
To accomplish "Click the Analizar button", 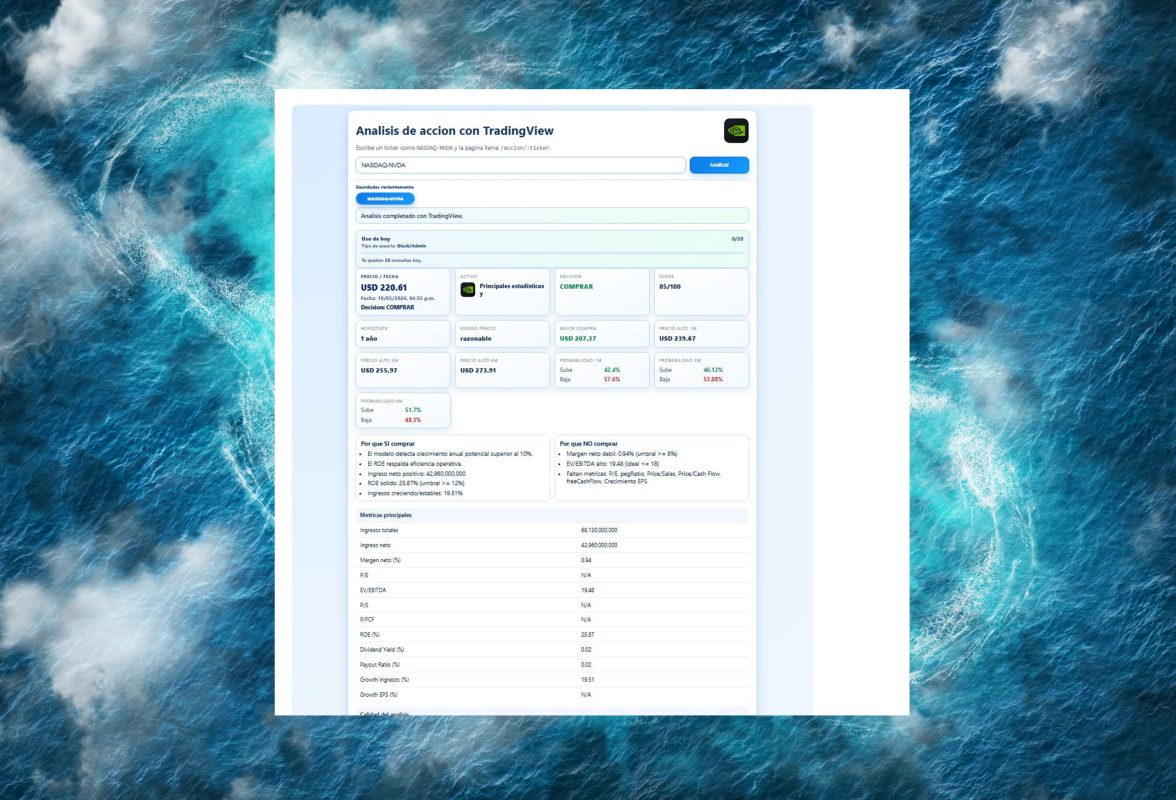I will pyautogui.click(x=719, y=165).
